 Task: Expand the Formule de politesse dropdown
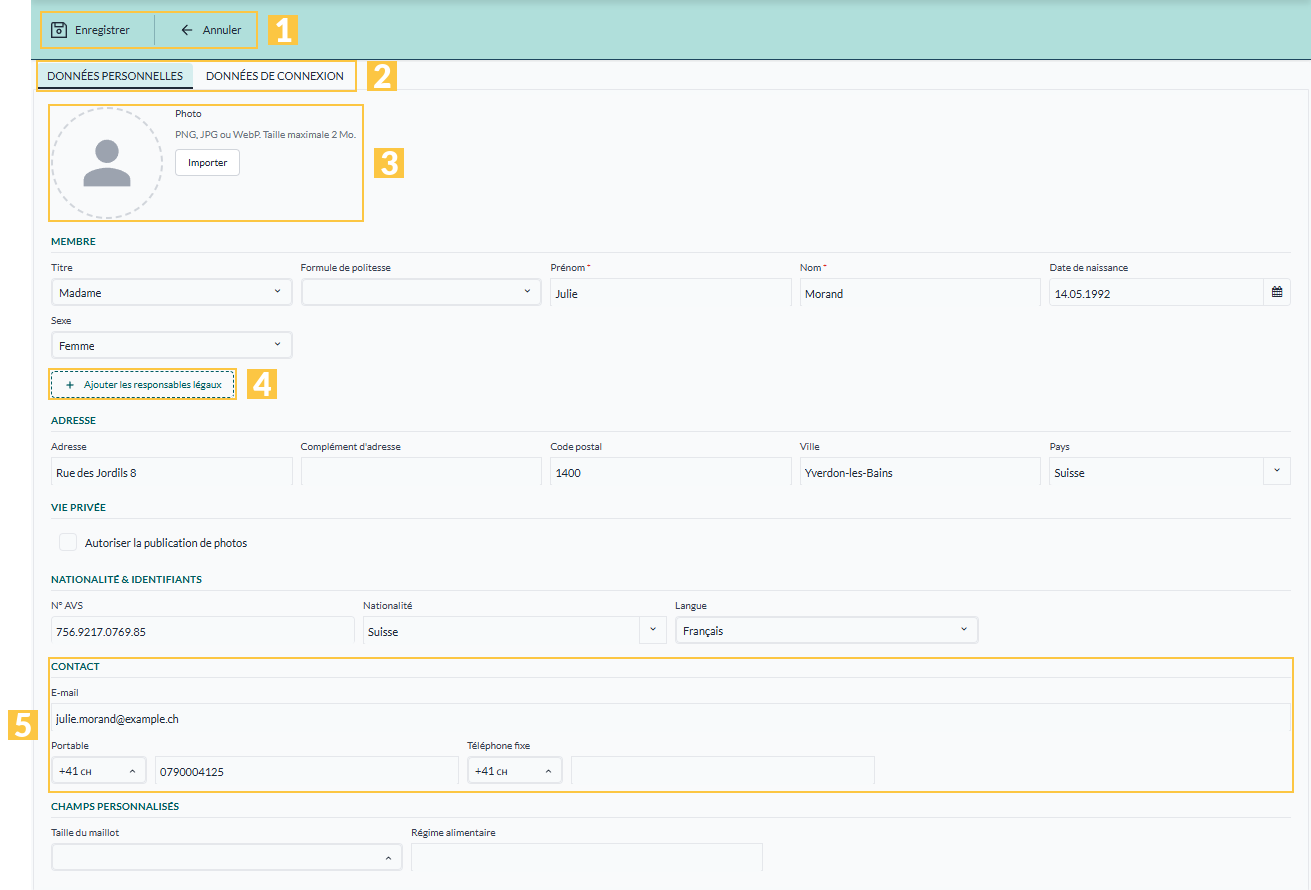421,293
